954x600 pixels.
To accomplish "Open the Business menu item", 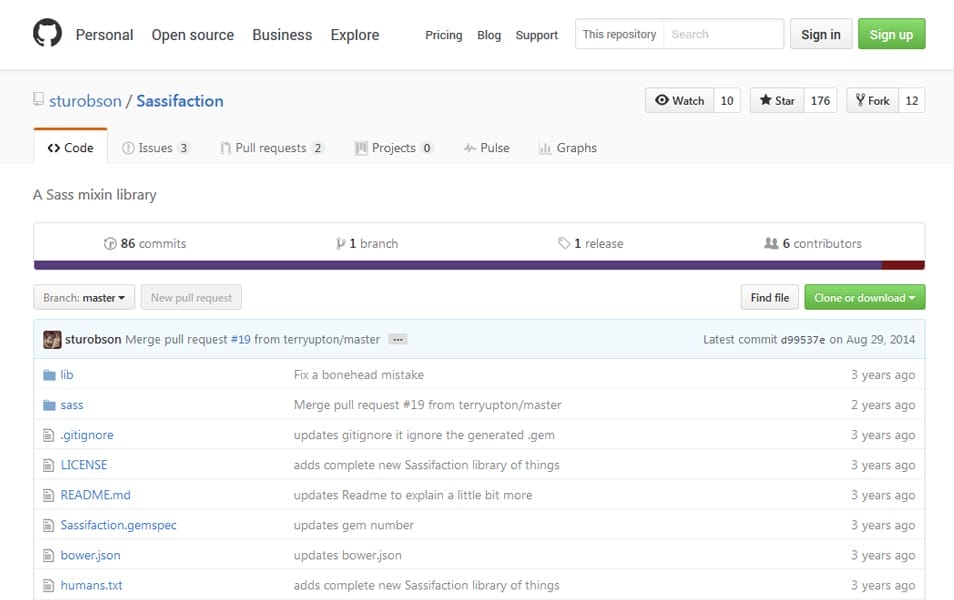I will (x=282, y=35).
